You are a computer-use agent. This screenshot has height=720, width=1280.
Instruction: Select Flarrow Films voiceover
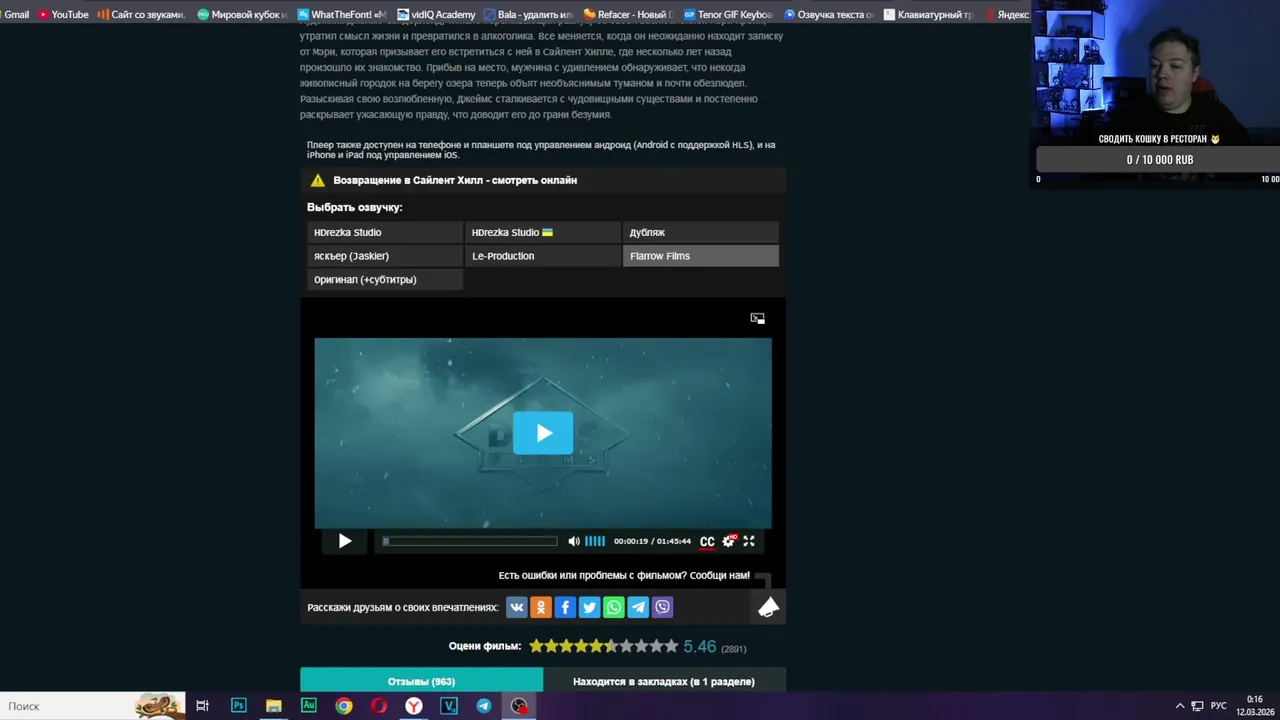(700, 256)
